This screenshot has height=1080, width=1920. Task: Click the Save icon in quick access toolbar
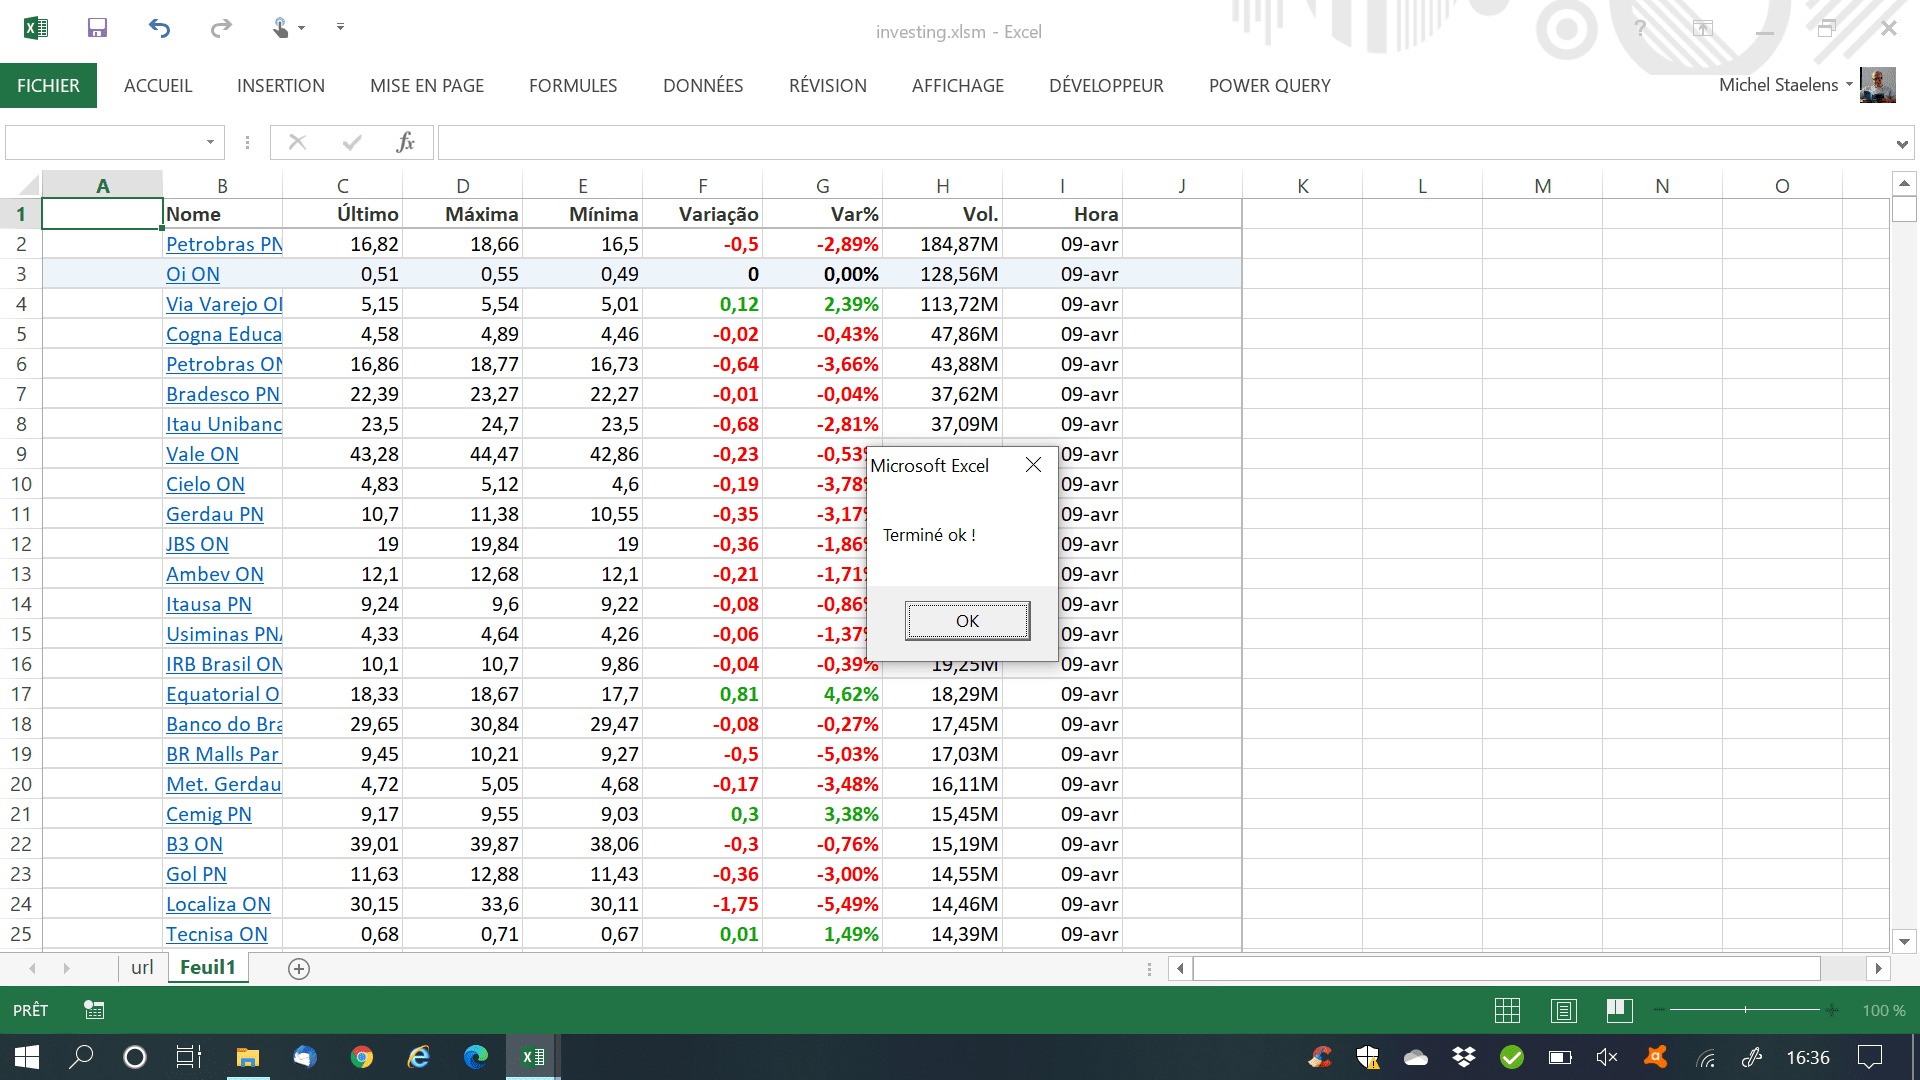(x=97, y=28)
